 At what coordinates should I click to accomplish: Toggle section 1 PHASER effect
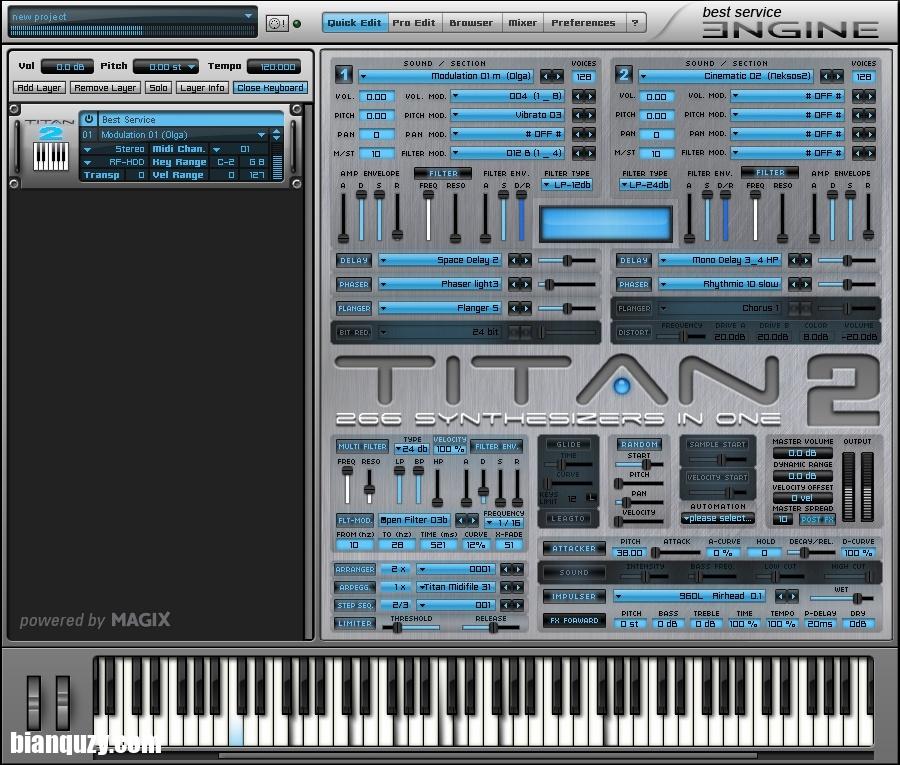pos(354,285)
